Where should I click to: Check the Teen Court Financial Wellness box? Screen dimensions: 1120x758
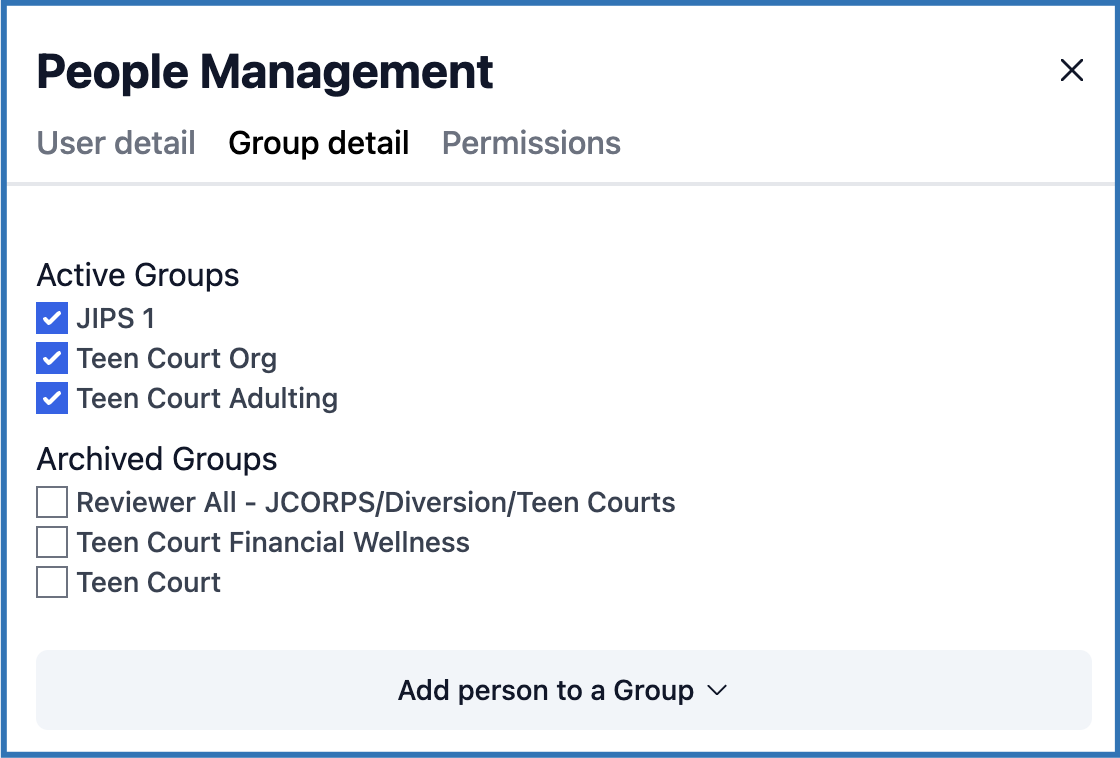pyautogui.click(x=52, y=542)
